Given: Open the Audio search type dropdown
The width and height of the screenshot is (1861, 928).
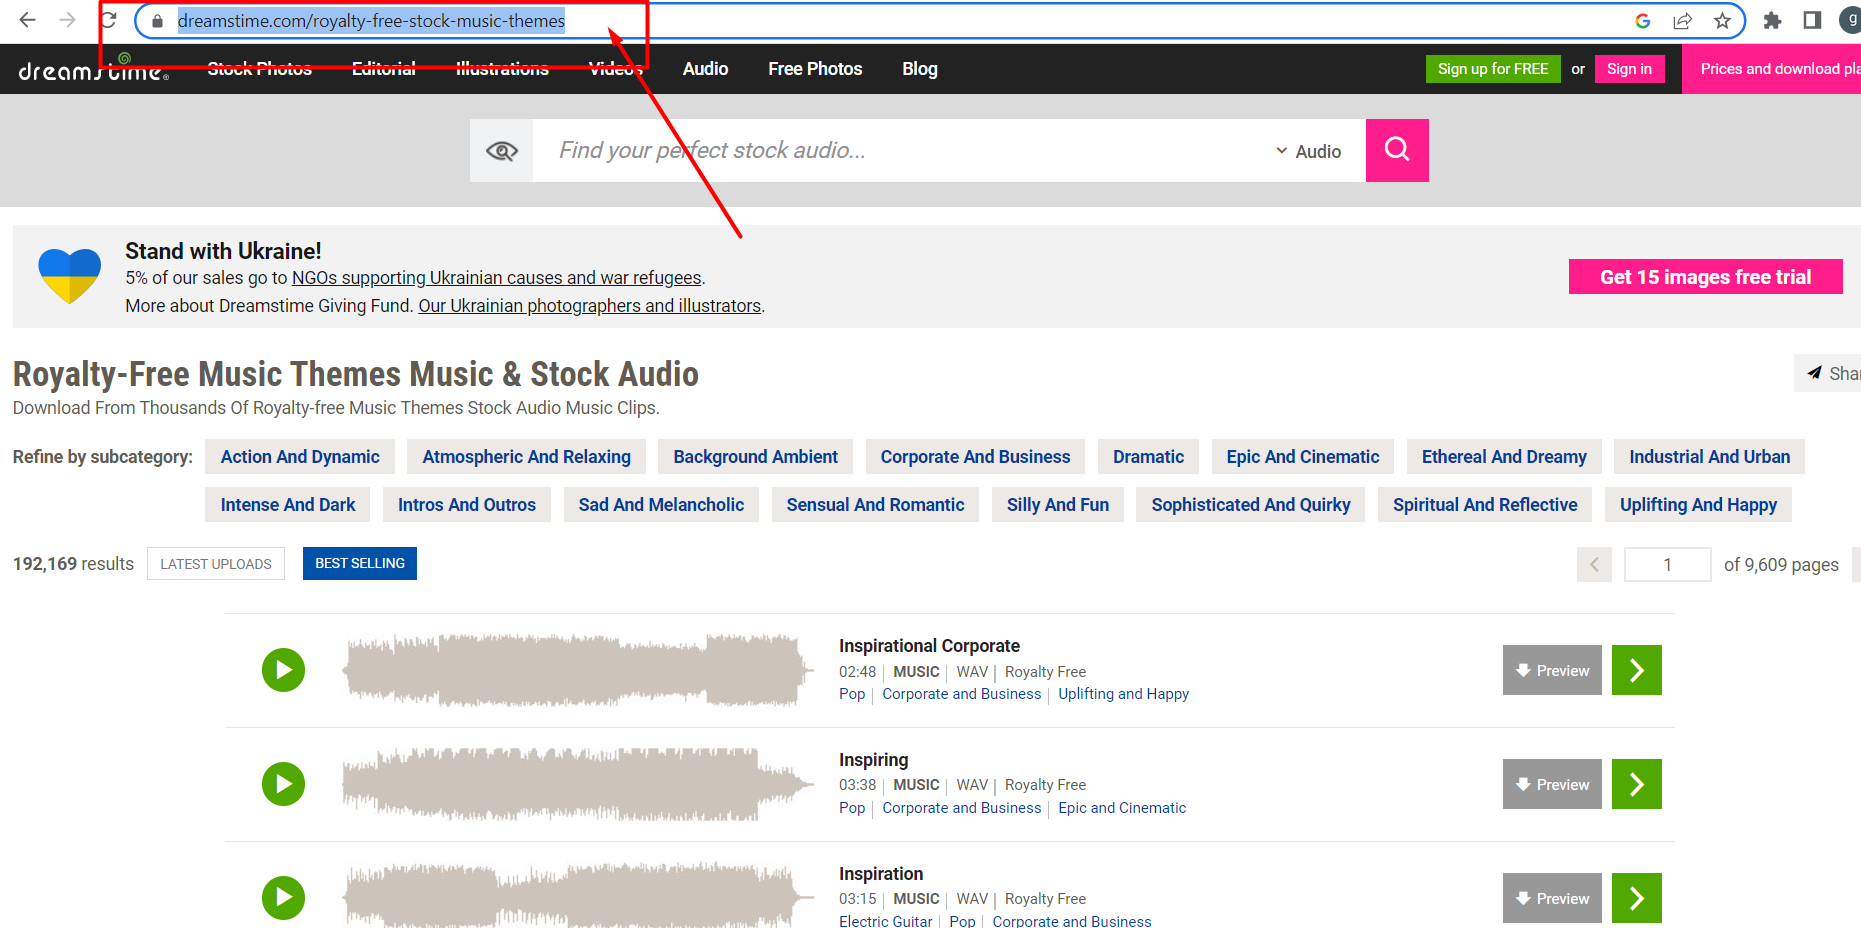Looking at the screenshot, I should coord(1308,151).
